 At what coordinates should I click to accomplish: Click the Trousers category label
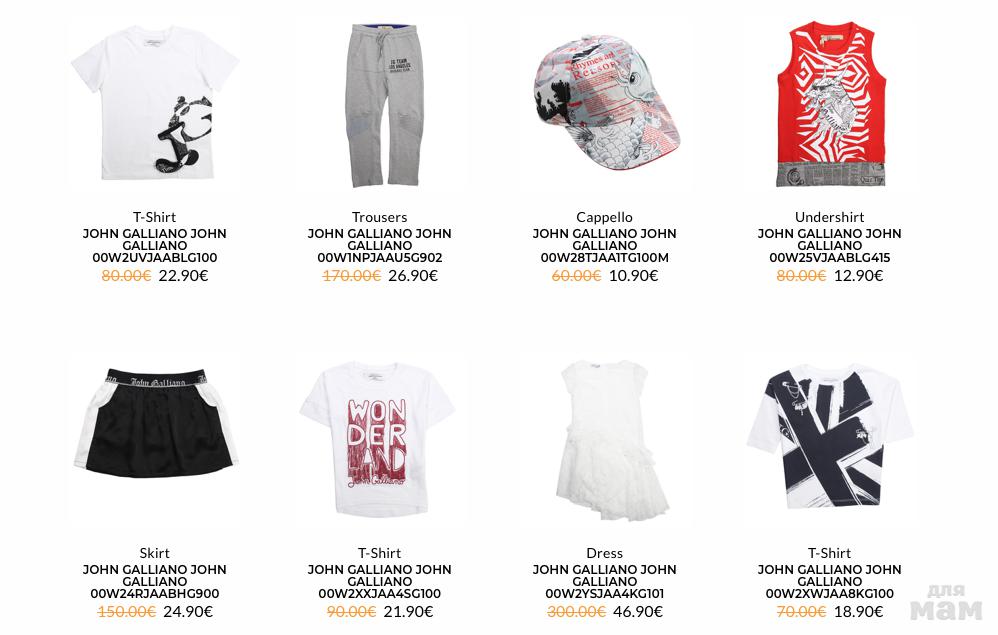[379, 217]
